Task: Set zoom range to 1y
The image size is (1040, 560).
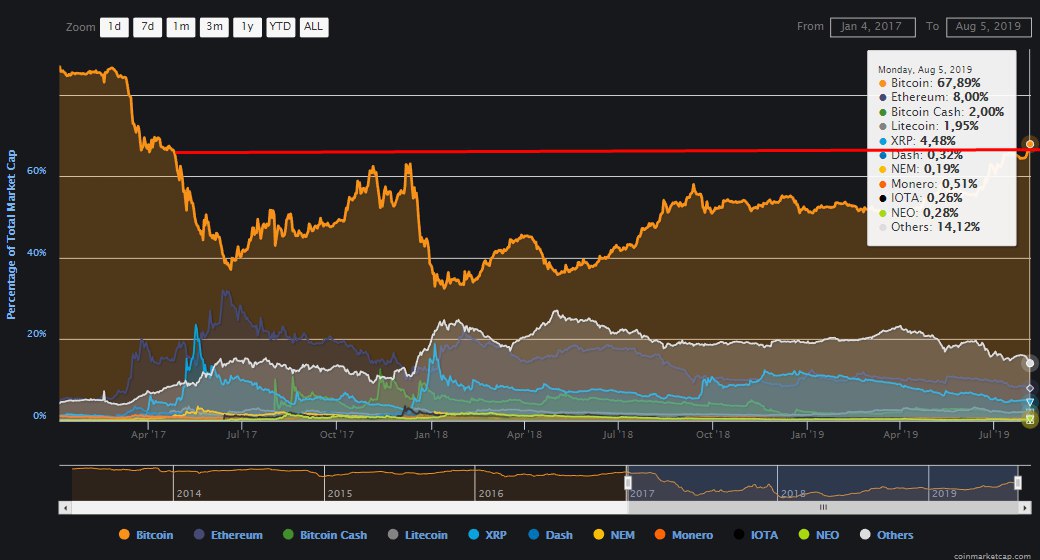Action: pos(247,27)
